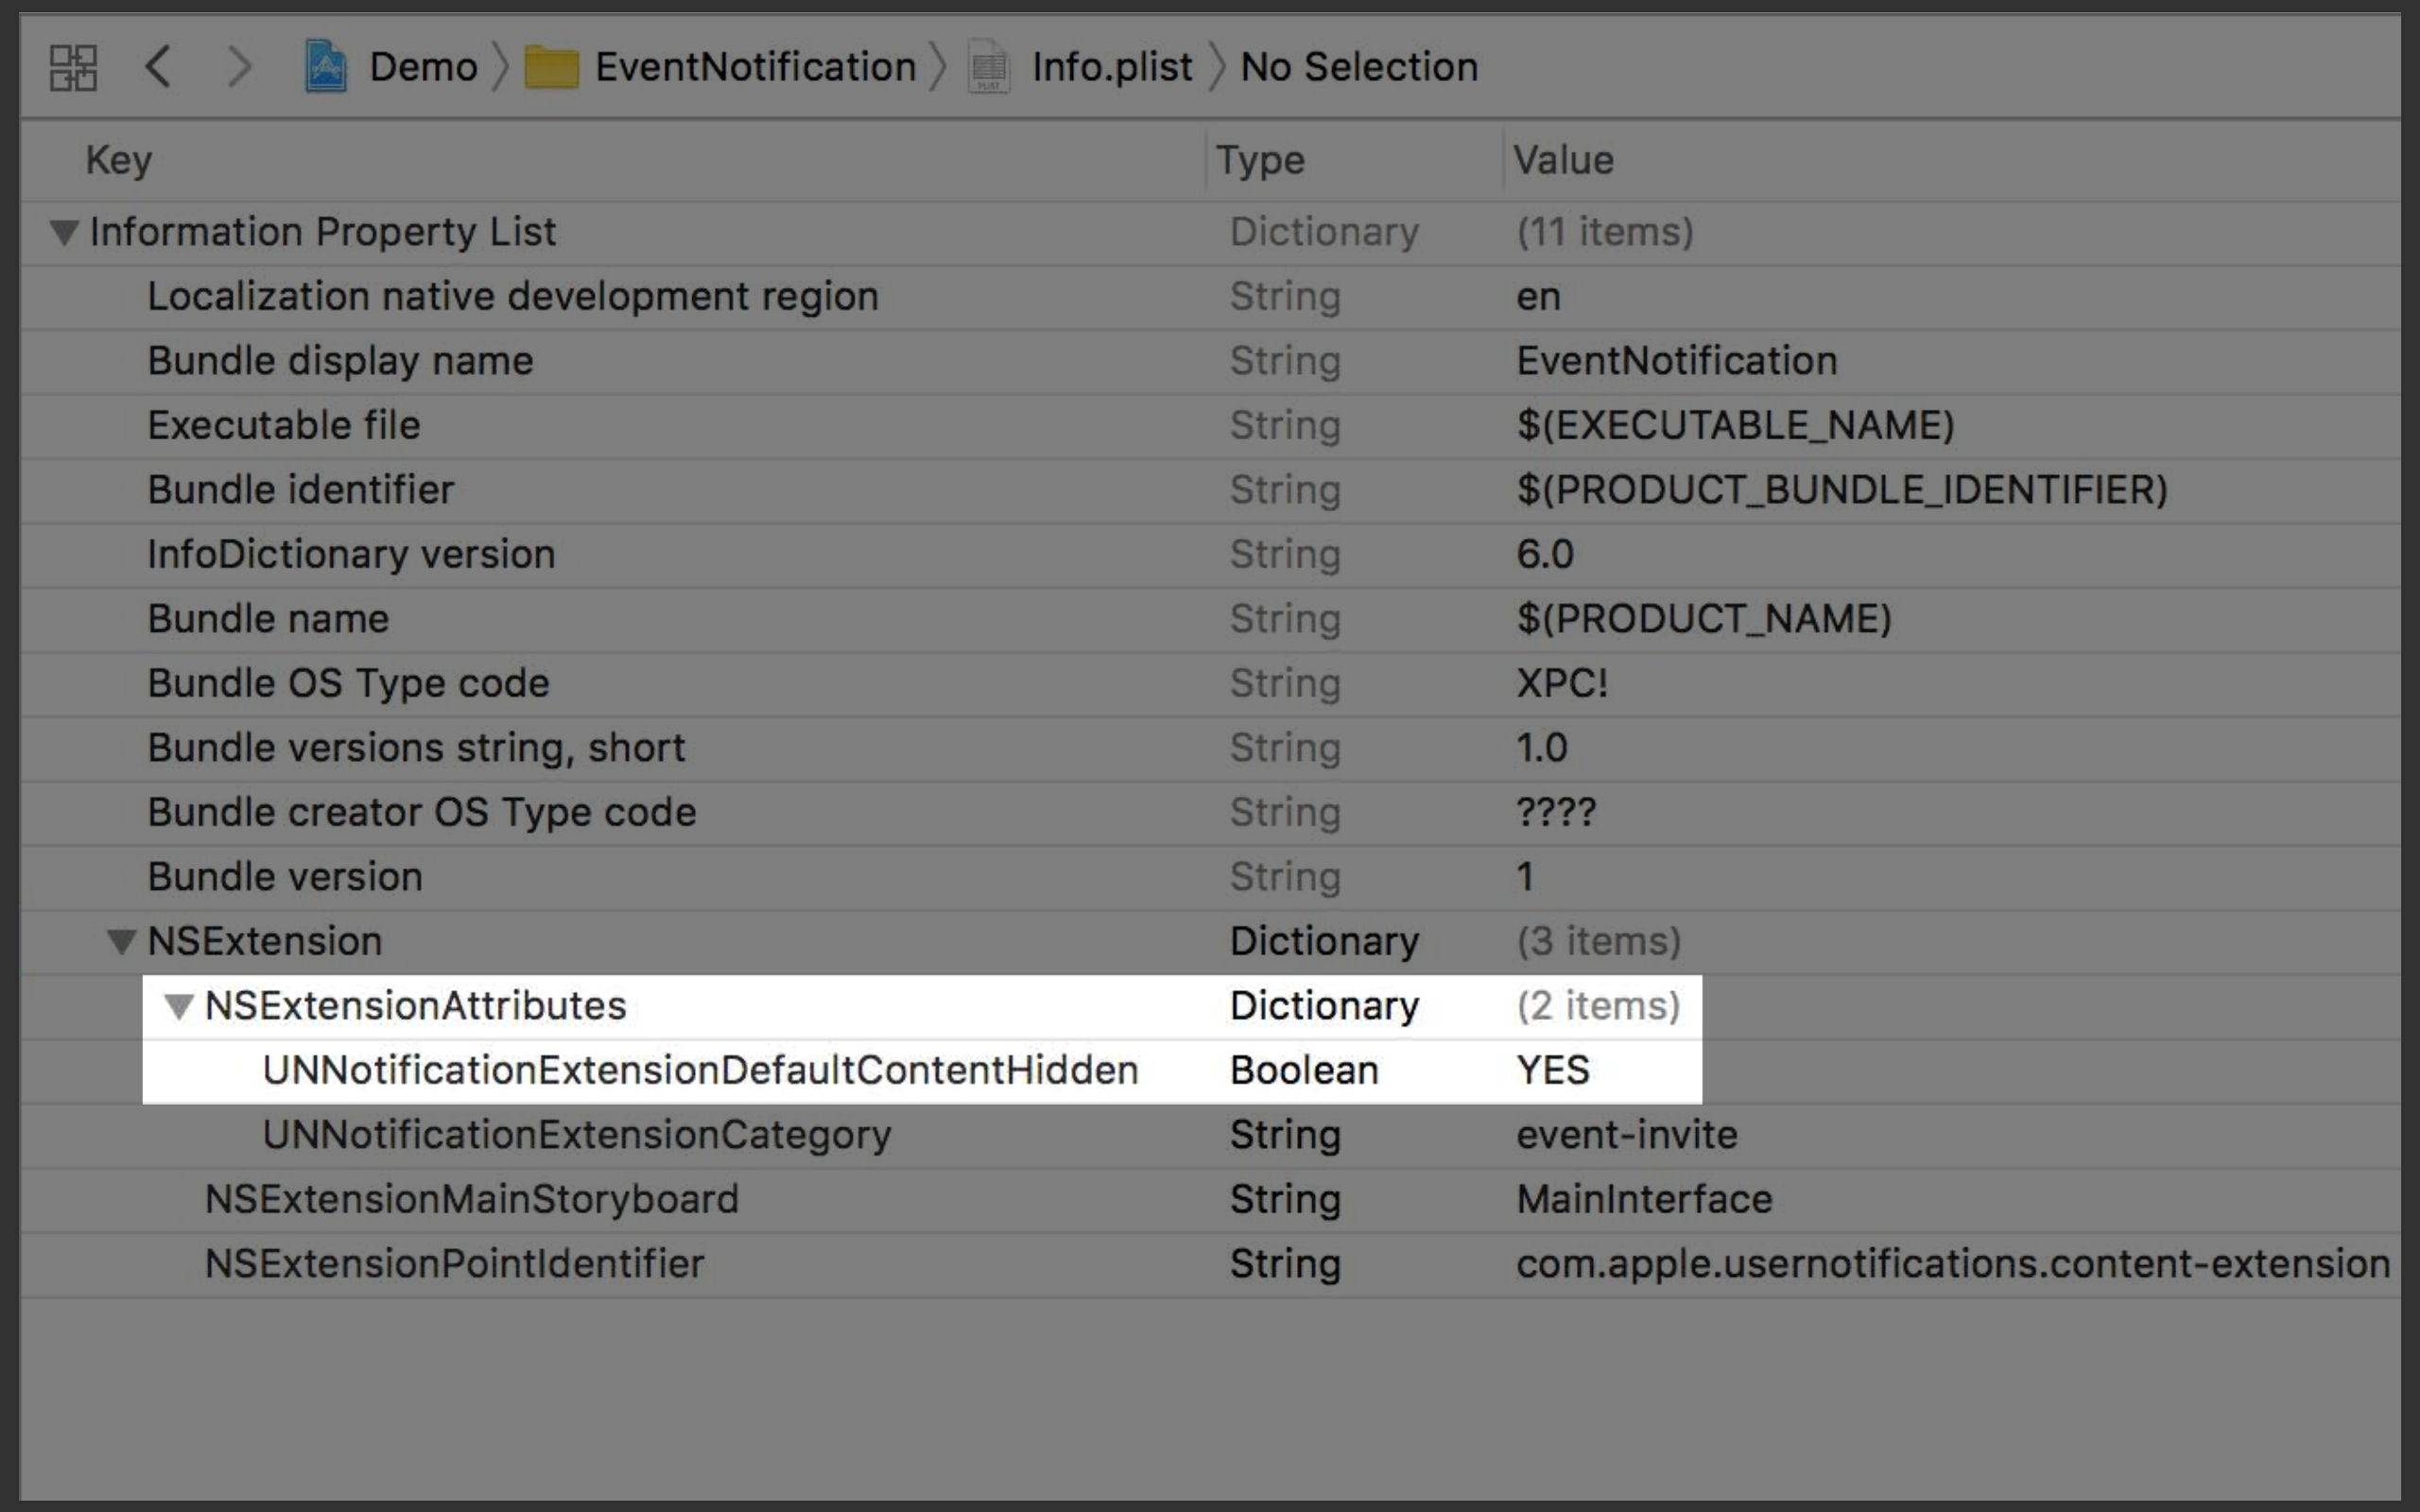Collapse the NSExtensionAttributes disclosure triangle

[179, 1006]
